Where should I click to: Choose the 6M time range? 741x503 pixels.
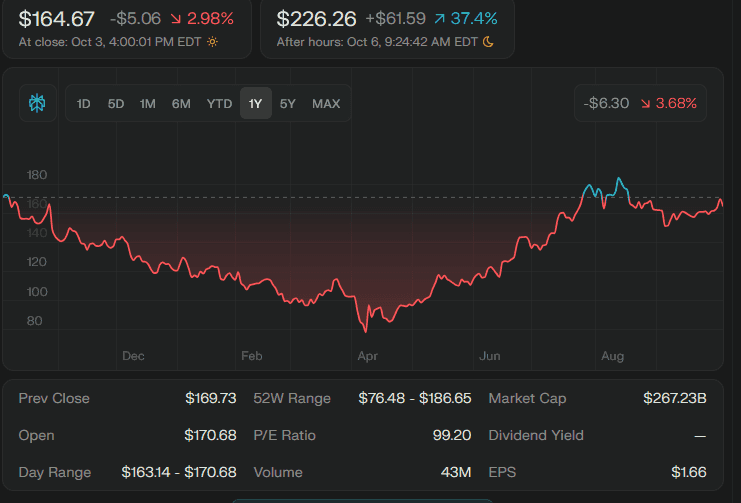click(181, 103)
